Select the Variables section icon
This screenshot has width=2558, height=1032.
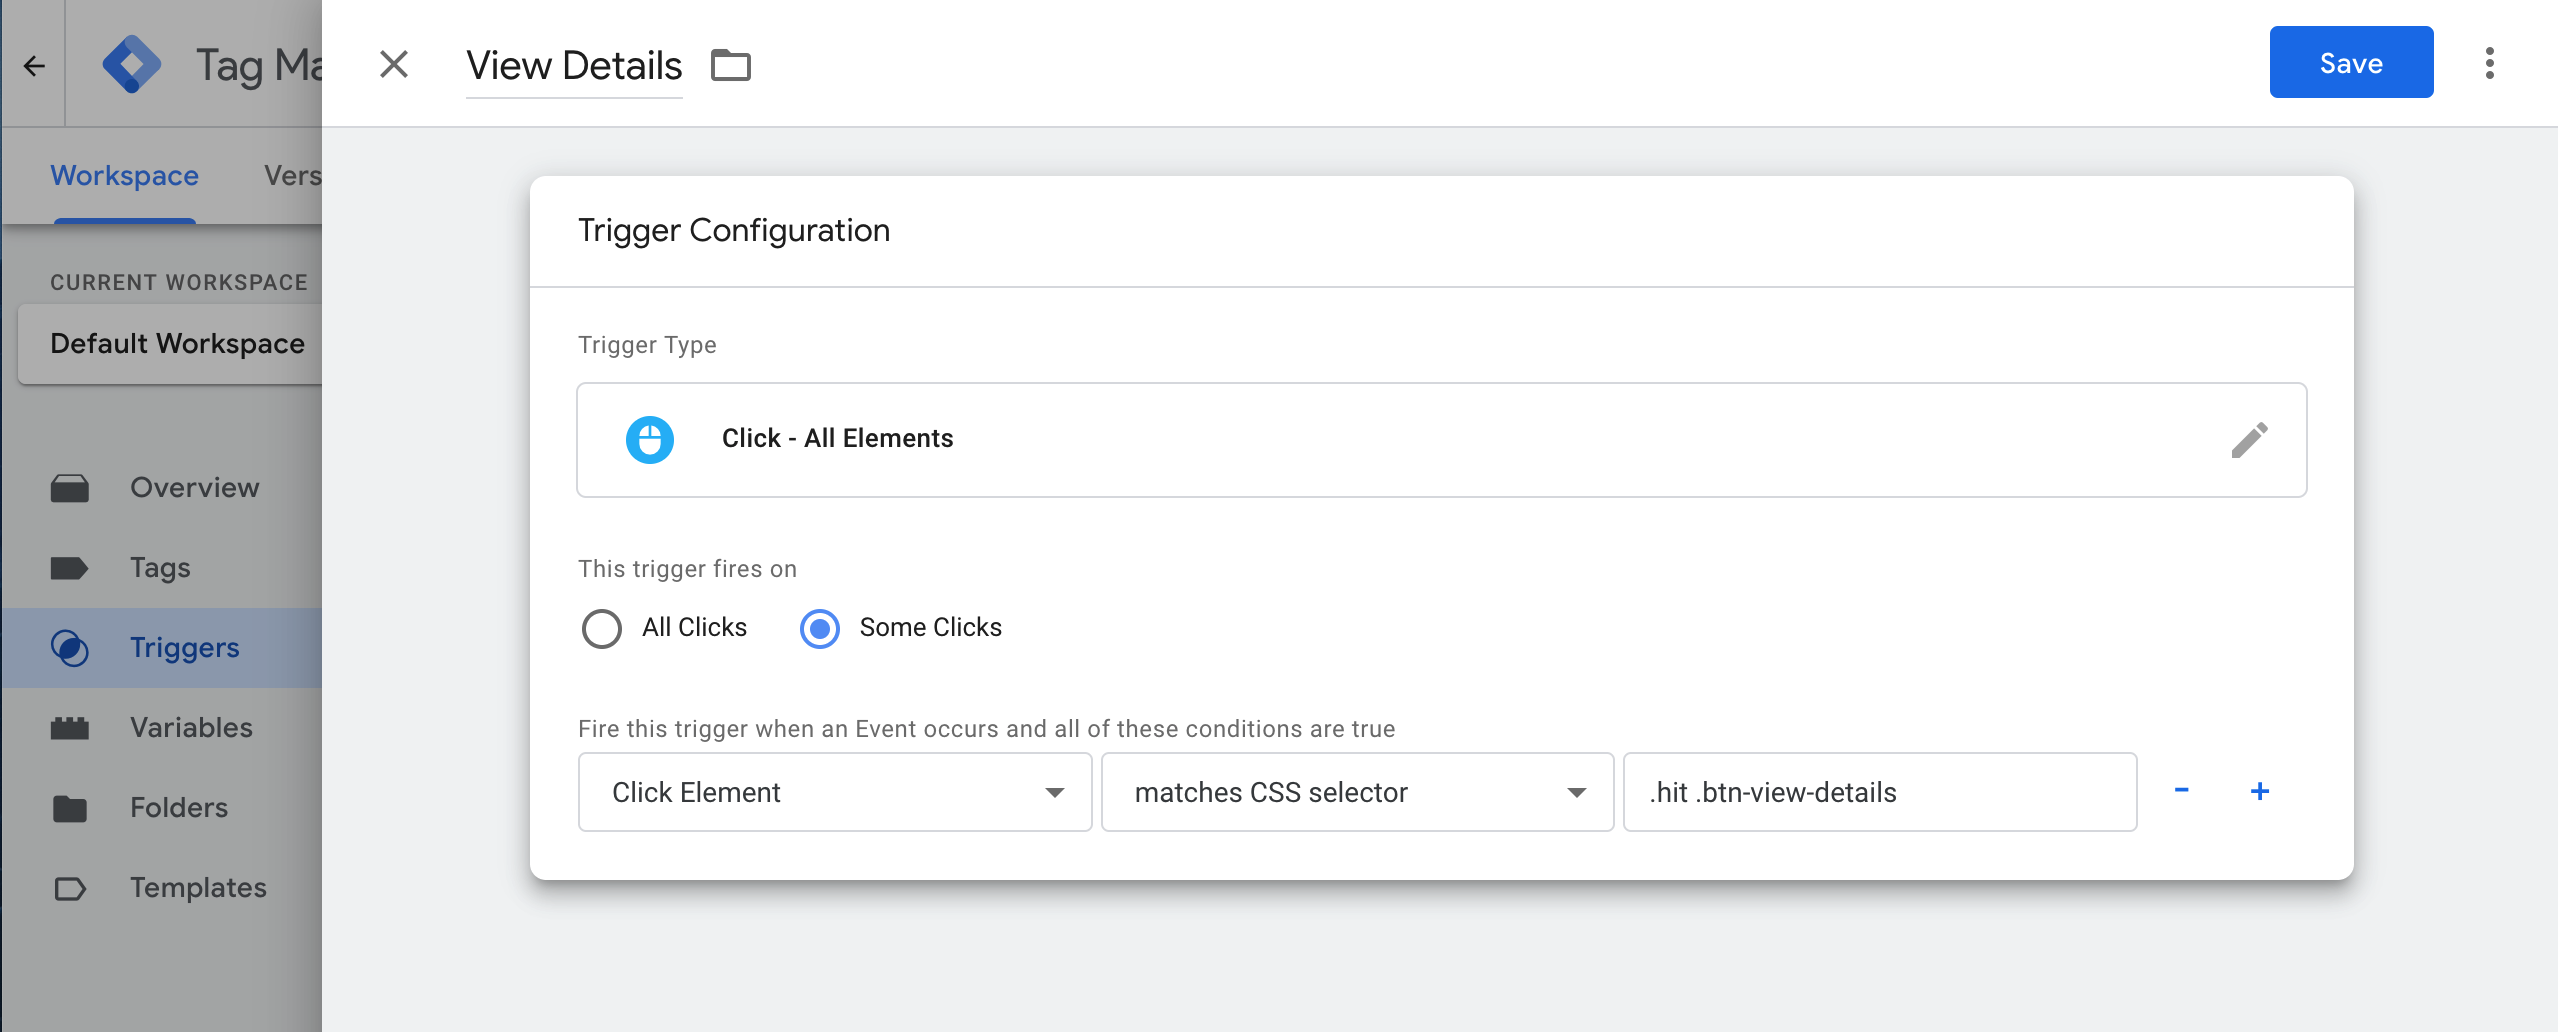69,727
